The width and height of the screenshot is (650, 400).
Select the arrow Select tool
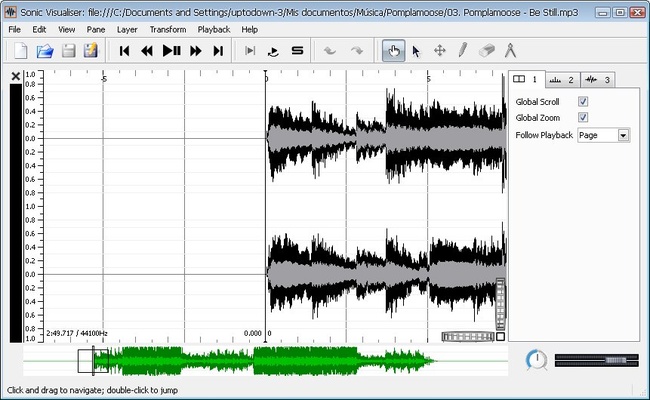point(416,51)
